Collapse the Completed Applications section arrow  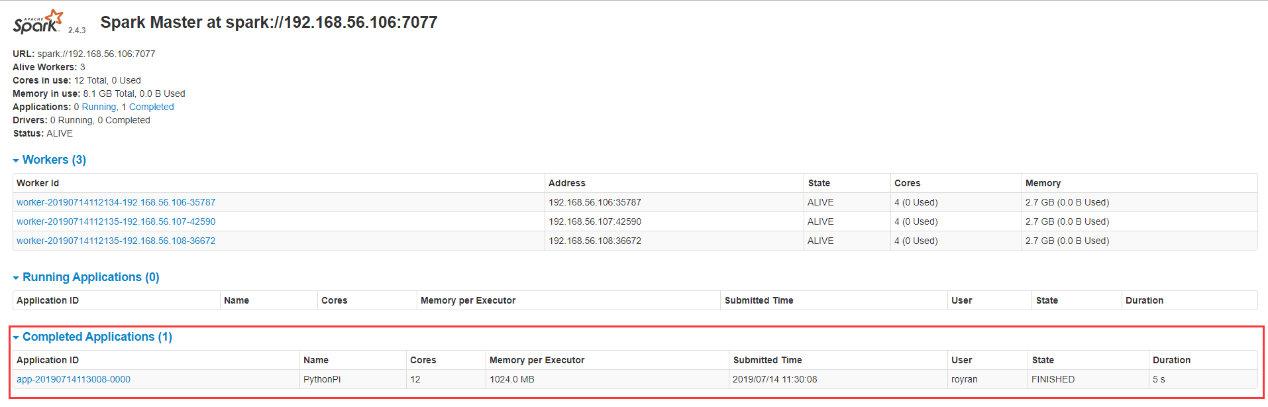16,338
